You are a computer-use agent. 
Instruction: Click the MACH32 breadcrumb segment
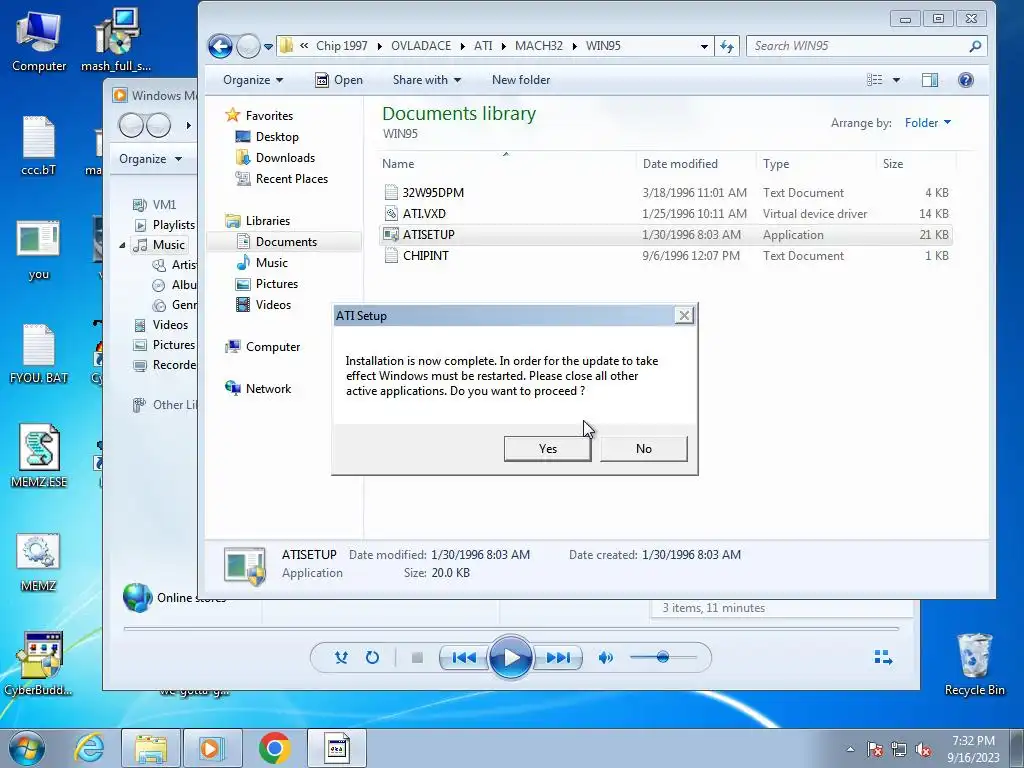(x=538, y=46)
